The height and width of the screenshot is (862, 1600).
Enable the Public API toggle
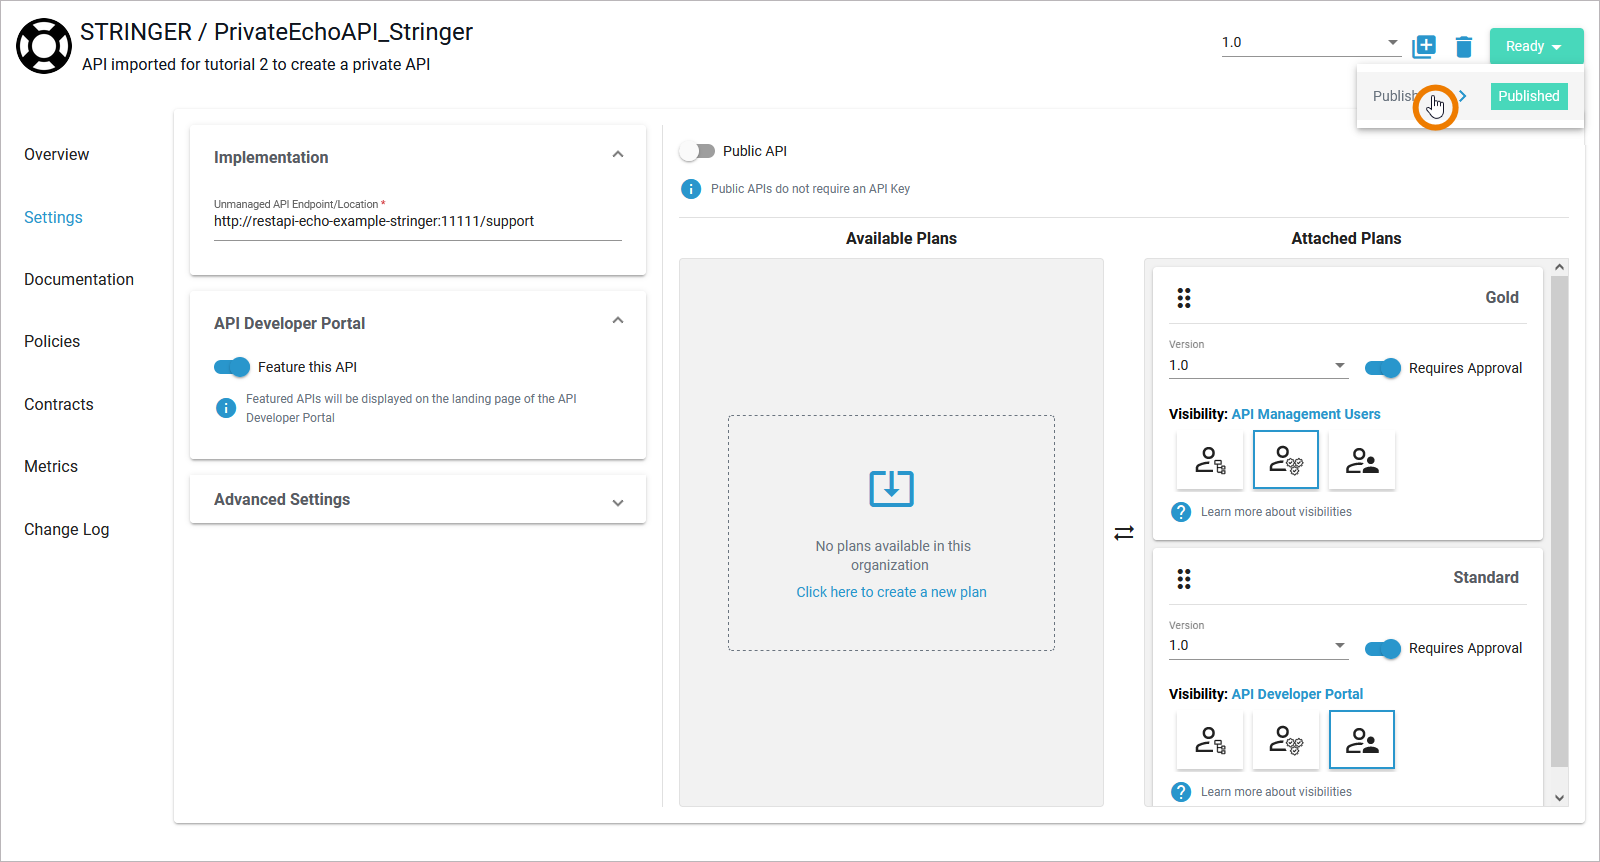tap(697, 151)
